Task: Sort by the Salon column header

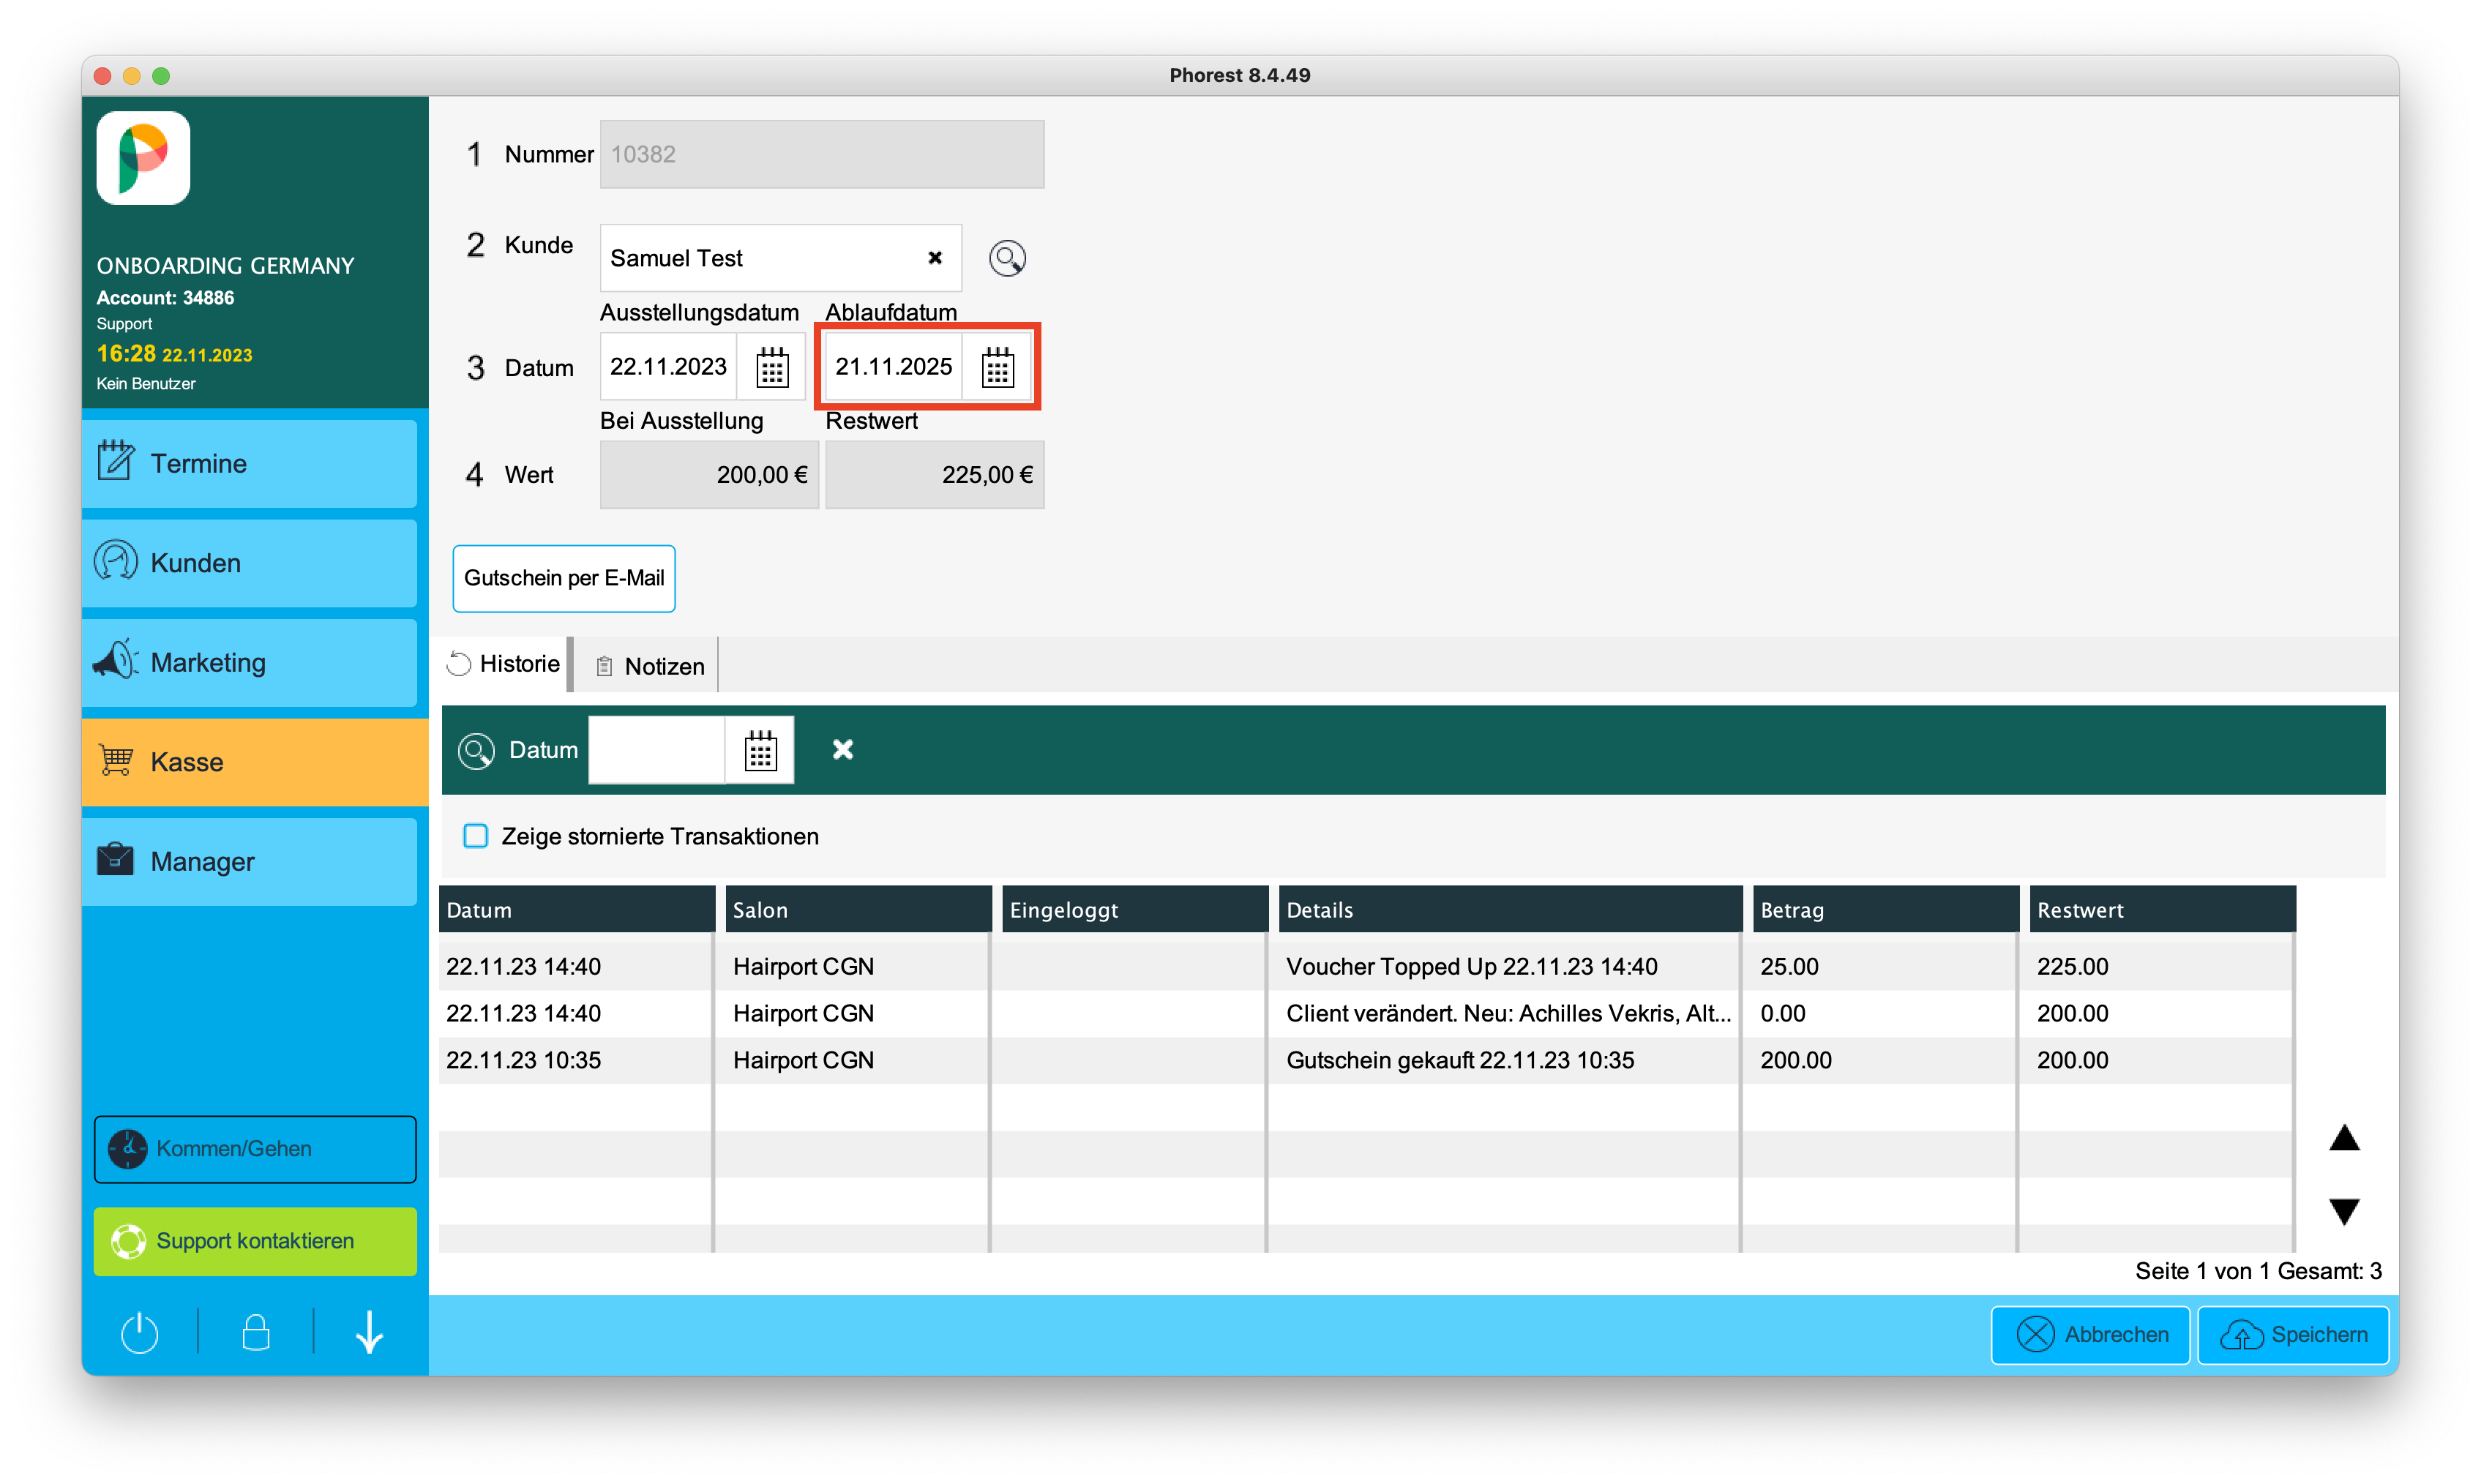Action: pos(858,910)
